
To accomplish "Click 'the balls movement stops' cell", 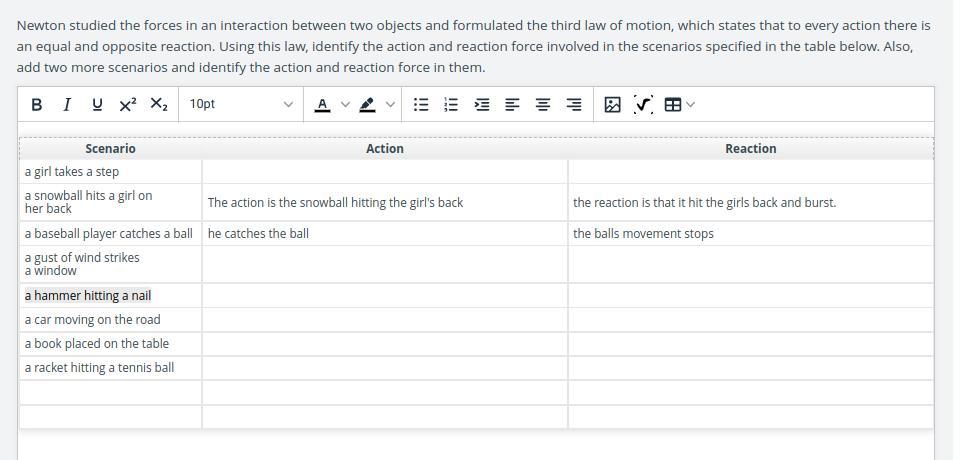I will tap(750, 233).
